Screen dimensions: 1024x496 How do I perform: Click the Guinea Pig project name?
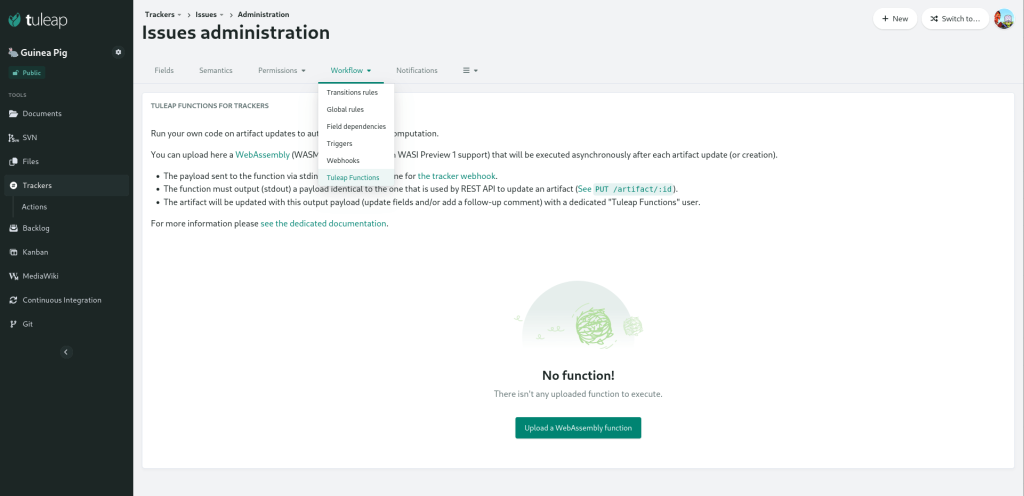[x=45, y=53]
